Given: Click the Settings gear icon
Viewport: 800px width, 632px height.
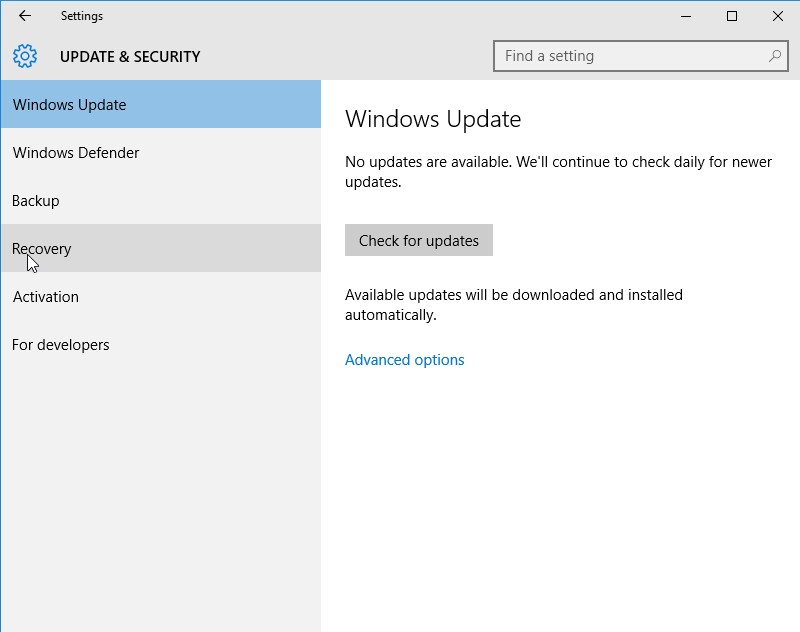Looking at the screenshot, I should pyautogui.click(x=25, y=56).
